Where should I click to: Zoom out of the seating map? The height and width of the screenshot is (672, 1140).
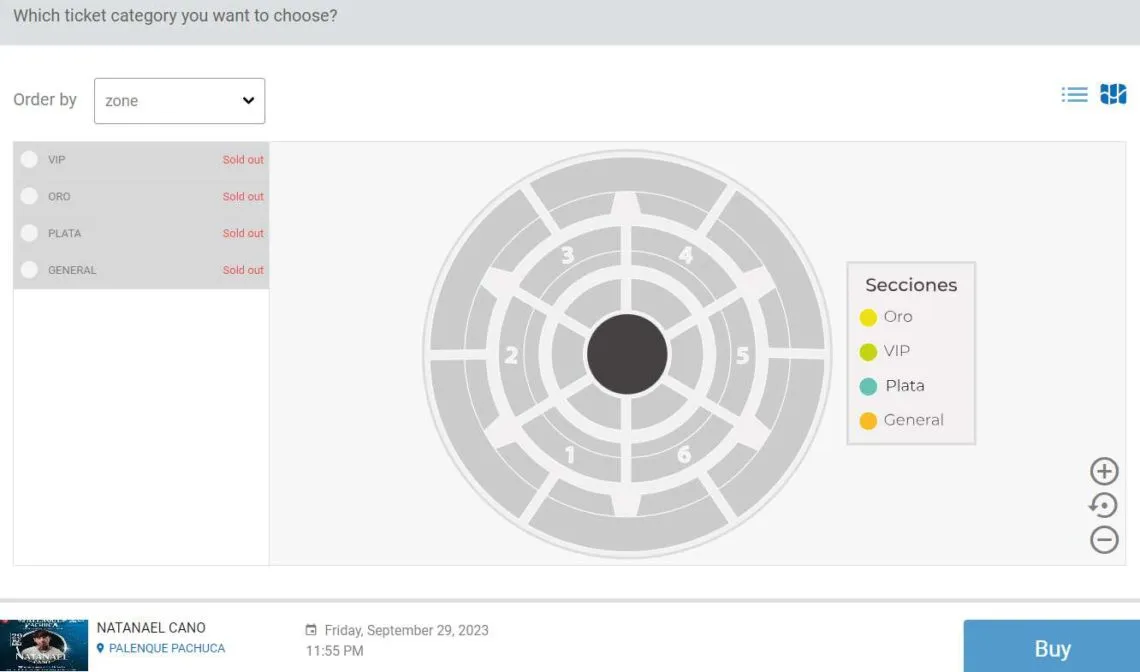pyautogui.click(x=1104, y=540)
